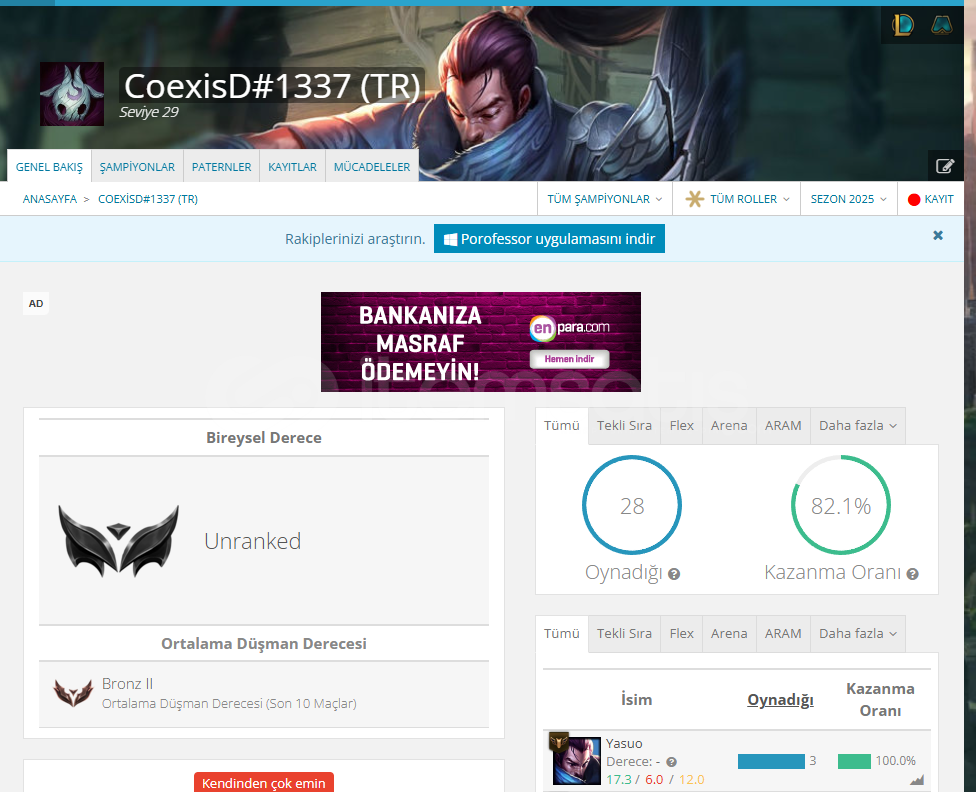Click the Bronz II rank emblem
Screen dimensions: 976x792
click(x=73, y=693)
